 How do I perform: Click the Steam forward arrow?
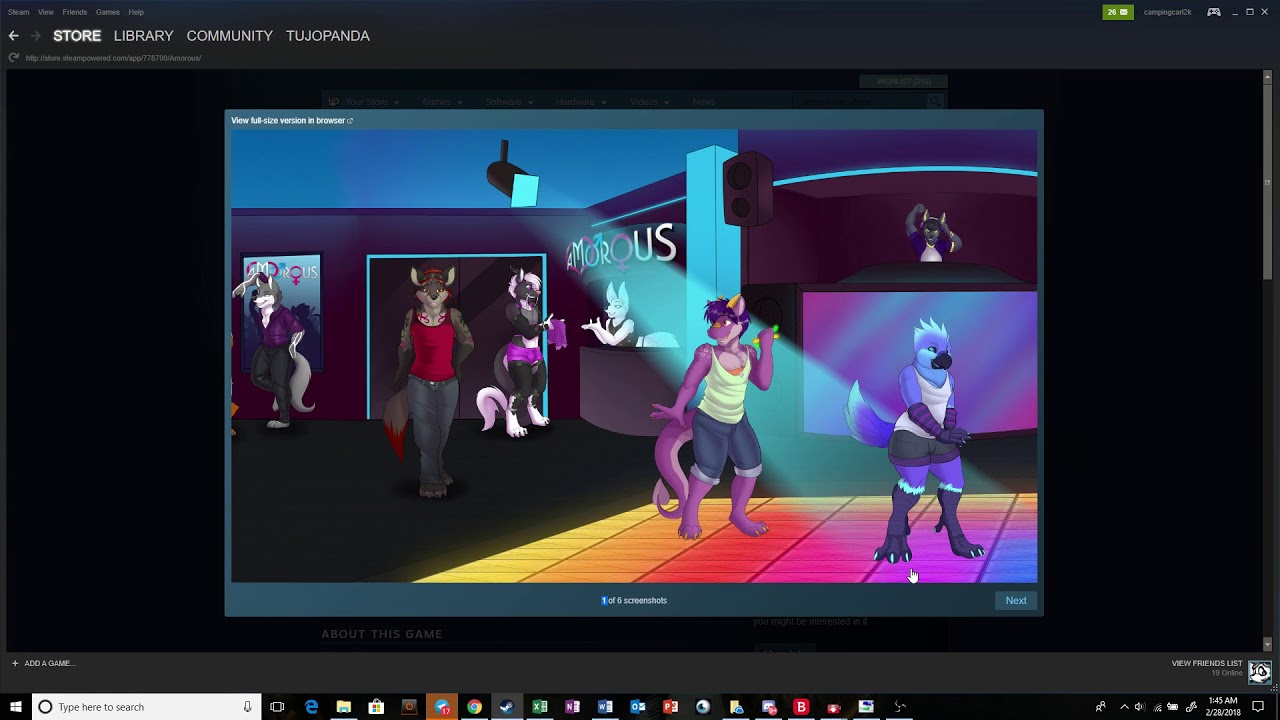(35, 36)
